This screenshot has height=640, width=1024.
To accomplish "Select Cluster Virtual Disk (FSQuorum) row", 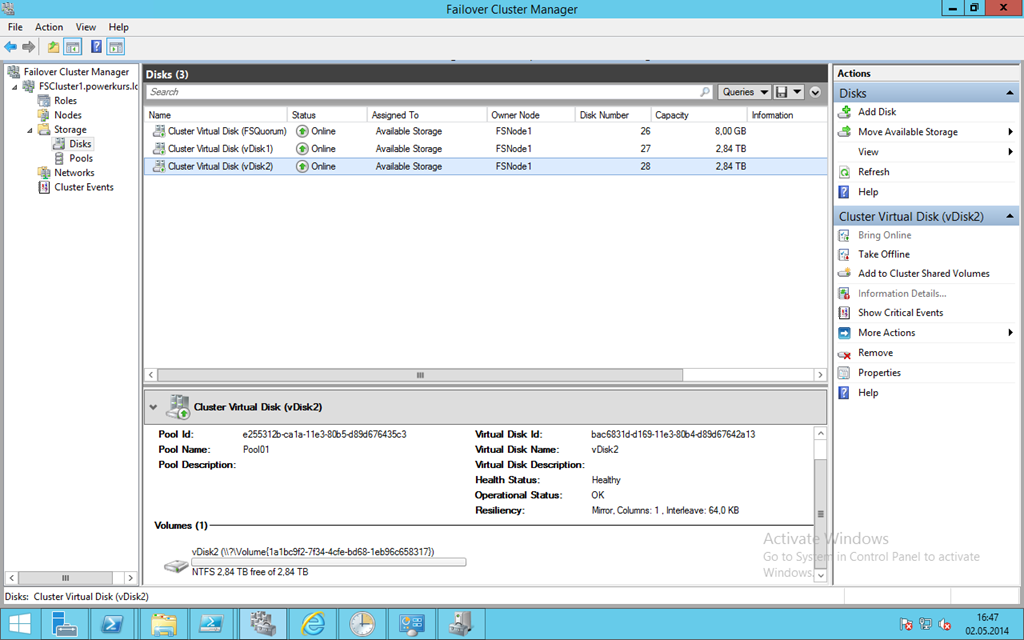I will [485, 131].
